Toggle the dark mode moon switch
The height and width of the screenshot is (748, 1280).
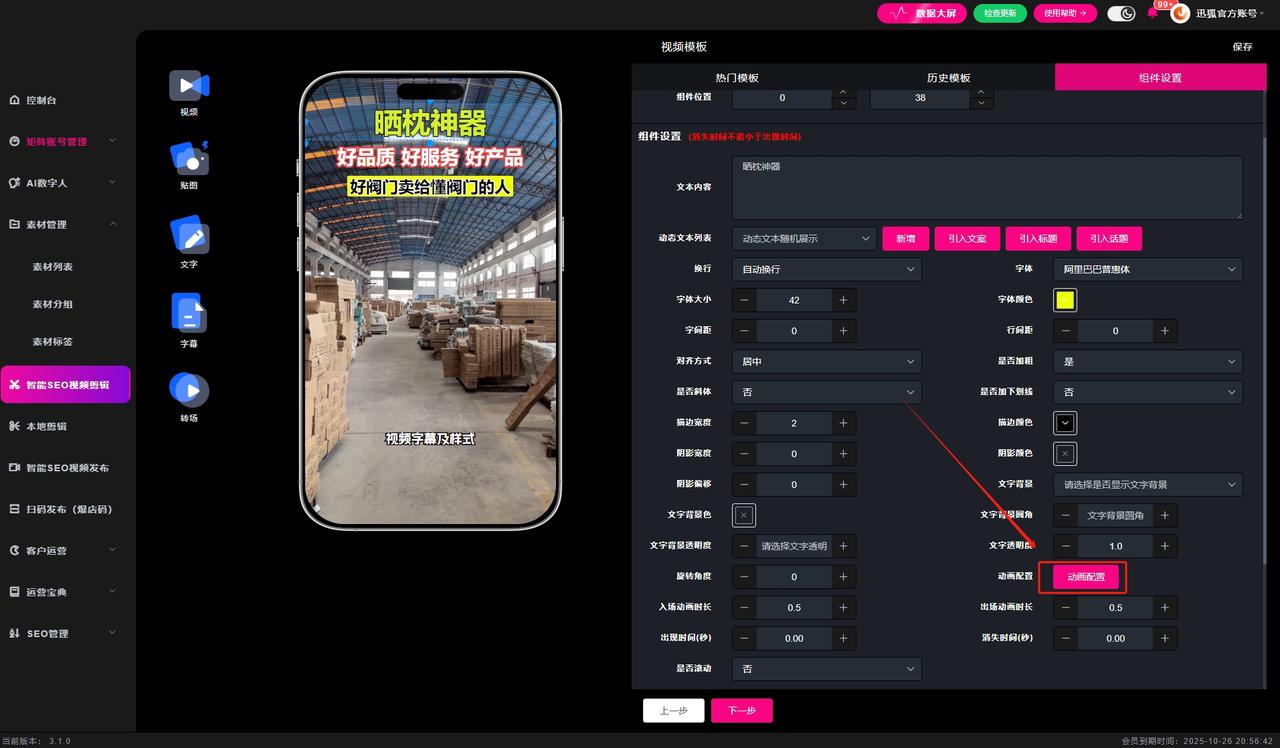point(1122,13)
